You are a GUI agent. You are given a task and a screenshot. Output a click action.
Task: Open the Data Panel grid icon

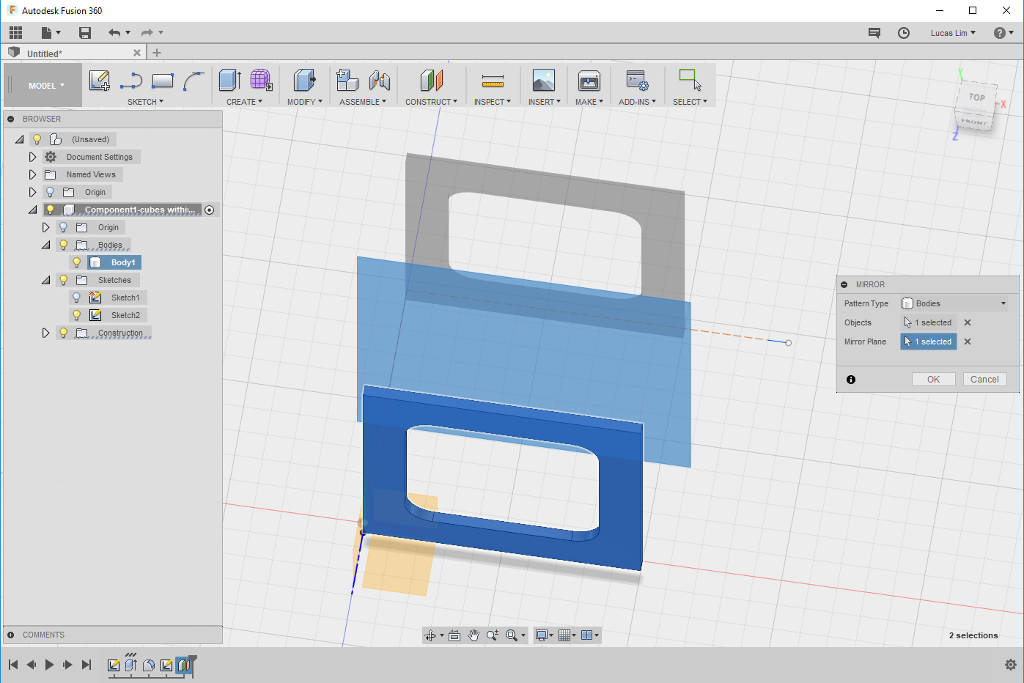[16, 33]
